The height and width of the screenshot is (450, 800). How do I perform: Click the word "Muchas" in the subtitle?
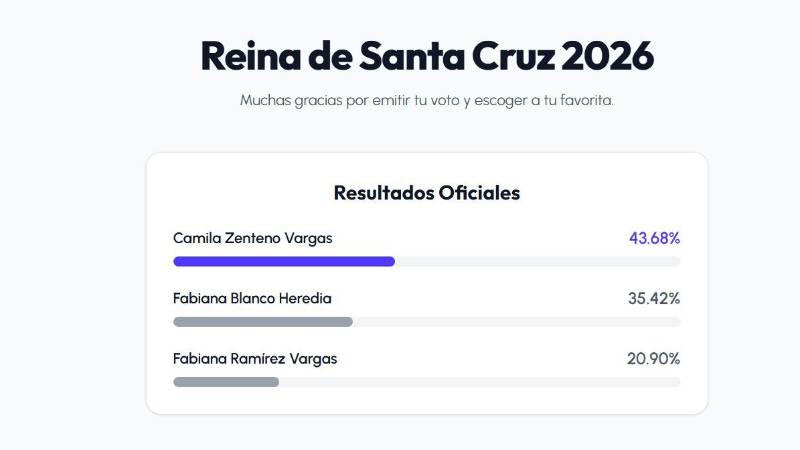265,100
